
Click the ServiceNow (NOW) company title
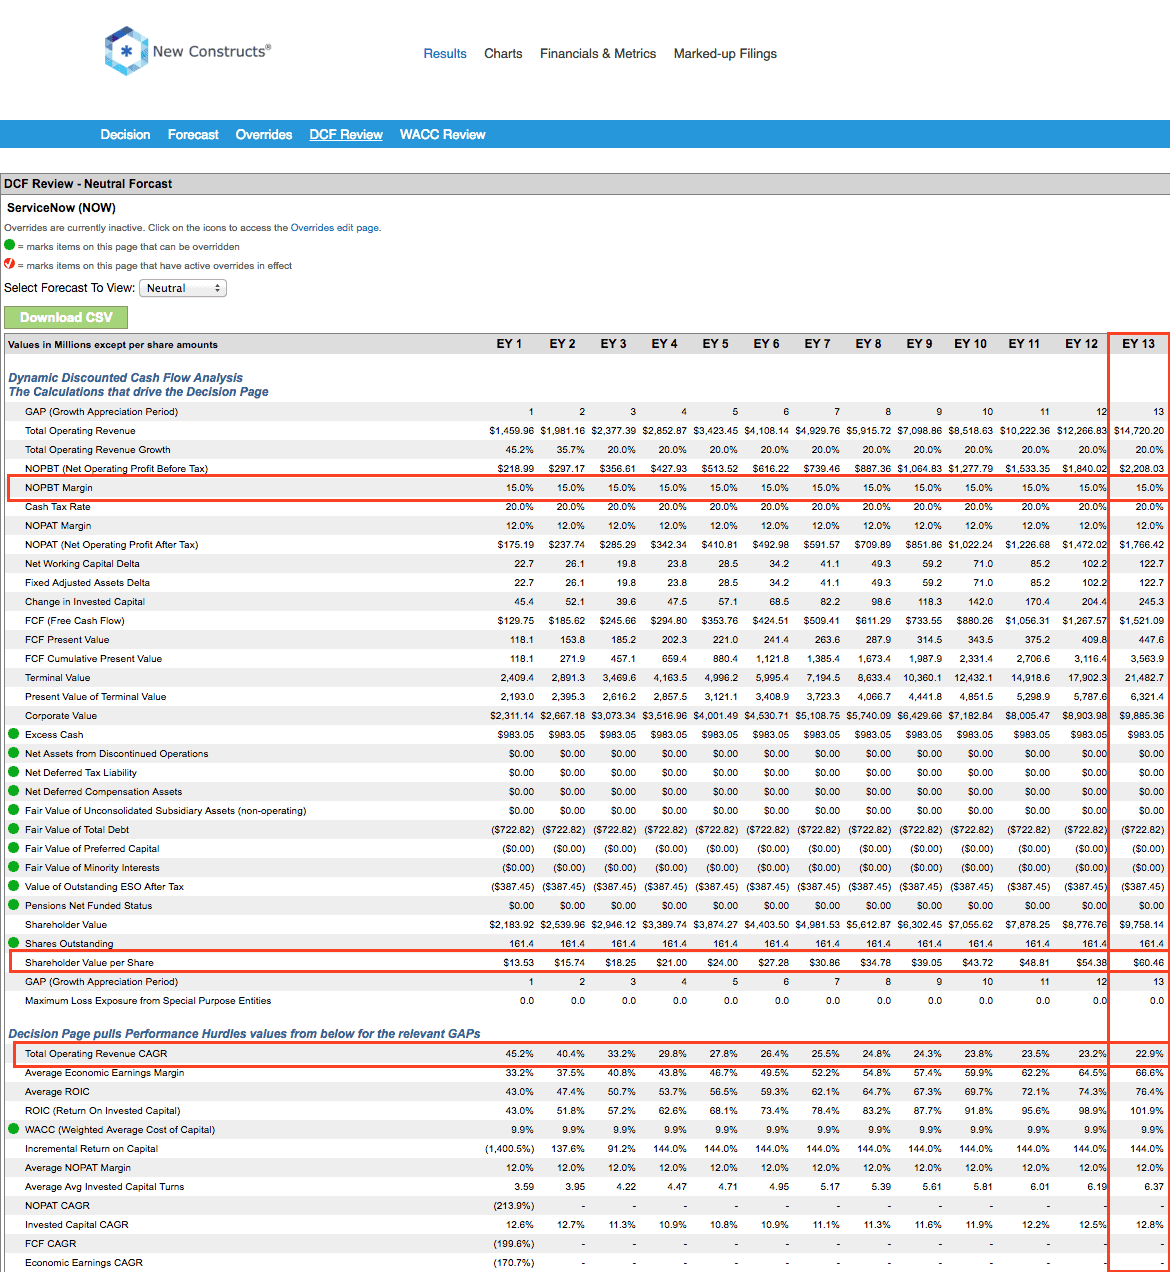(61, 208)
